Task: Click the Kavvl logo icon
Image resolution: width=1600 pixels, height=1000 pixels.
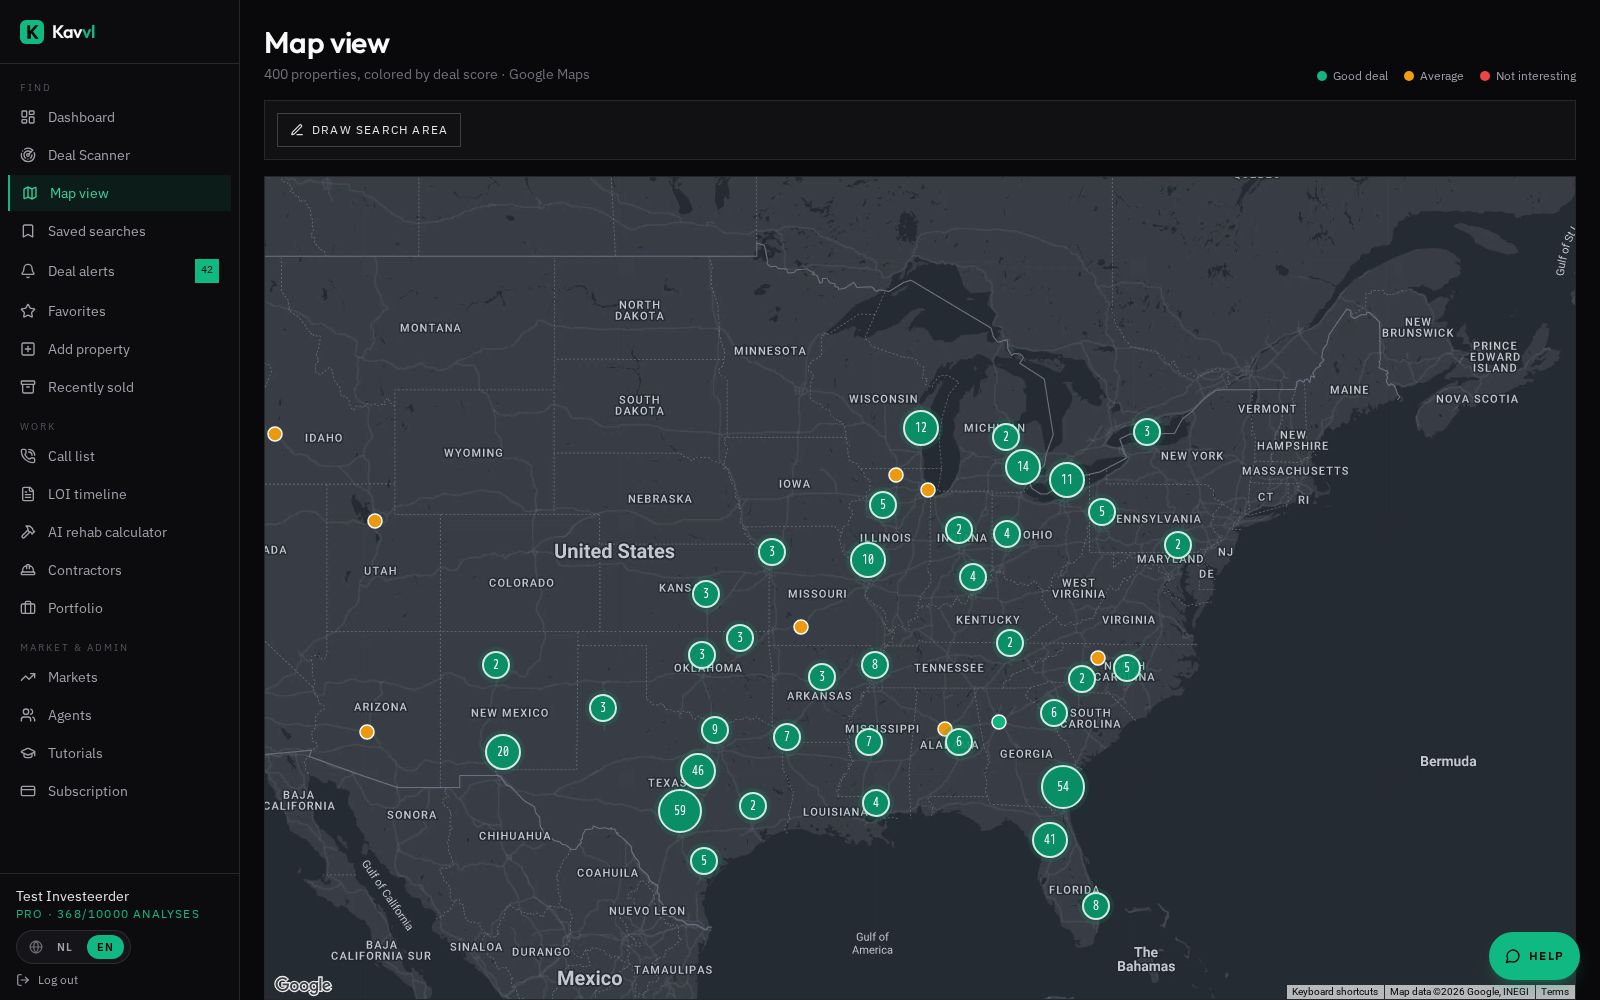Action: tap(32, 32)
